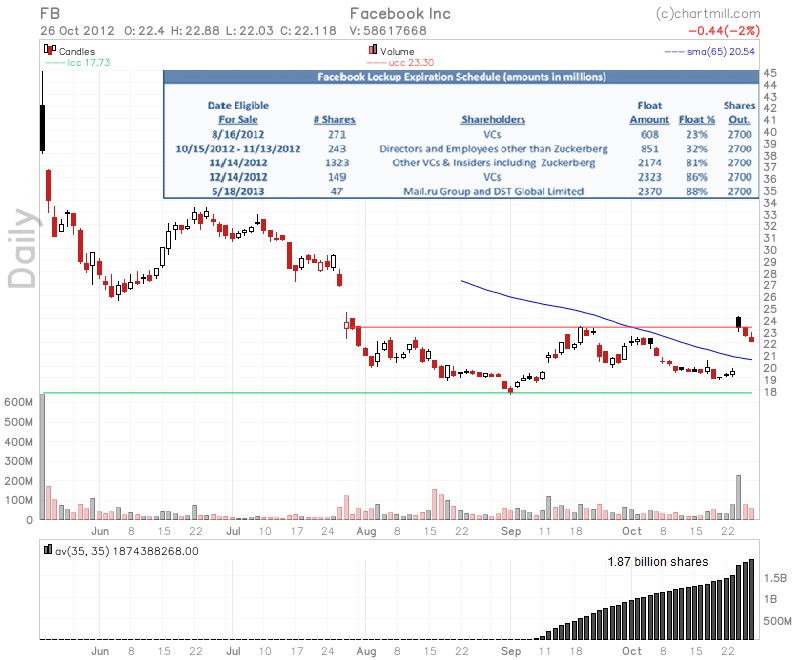Select the sma(65) 20.54 legend entry
This screenshot has height=660, width=800.
710,51
